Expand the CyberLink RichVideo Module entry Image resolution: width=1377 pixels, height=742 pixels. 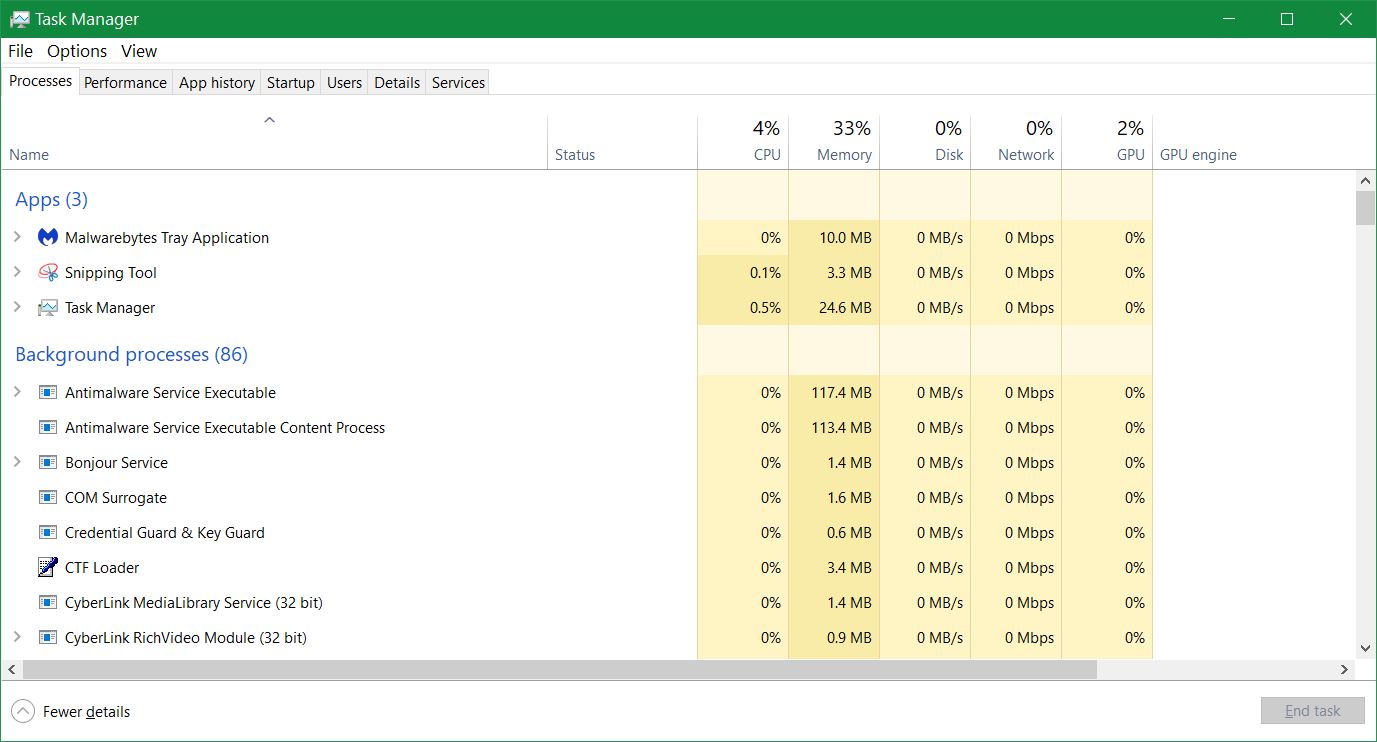point(17,637)
